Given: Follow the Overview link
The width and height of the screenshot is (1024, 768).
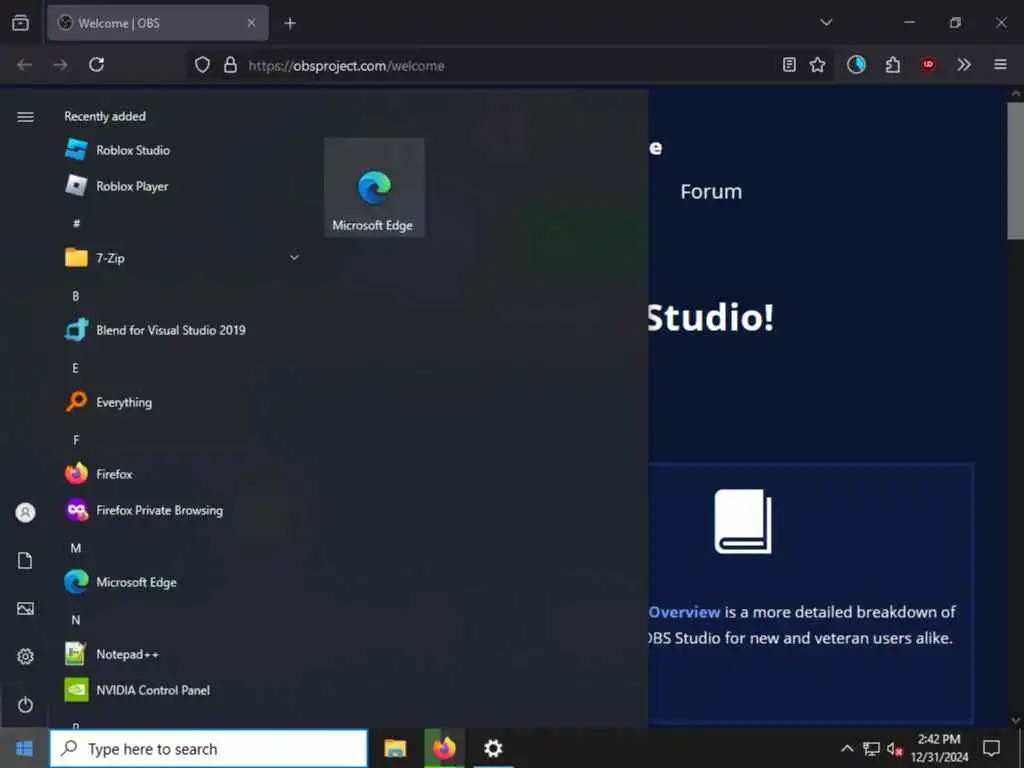Looking at the screenshot, I should coord(684,612).
